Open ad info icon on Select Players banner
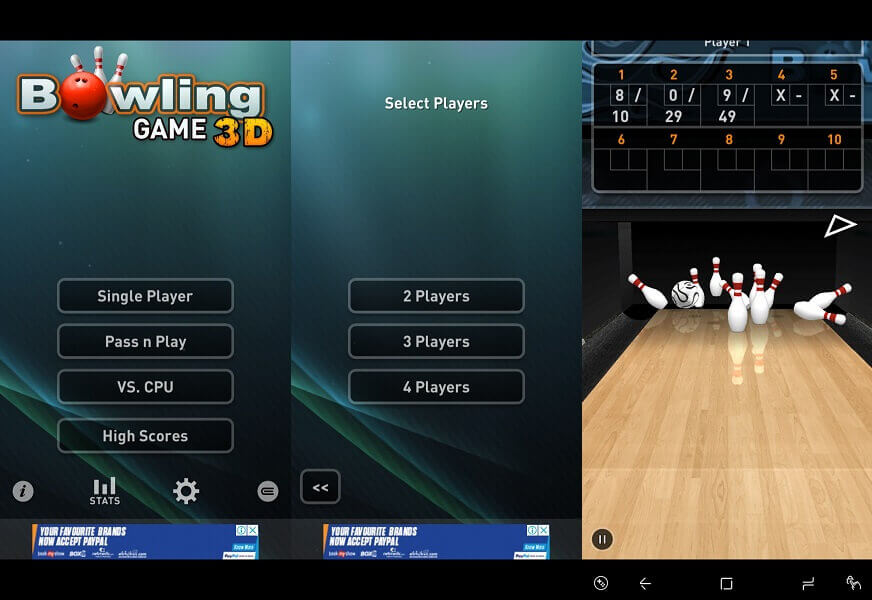Viewport: 872px width, 600px height. click(x=533, y=530)
